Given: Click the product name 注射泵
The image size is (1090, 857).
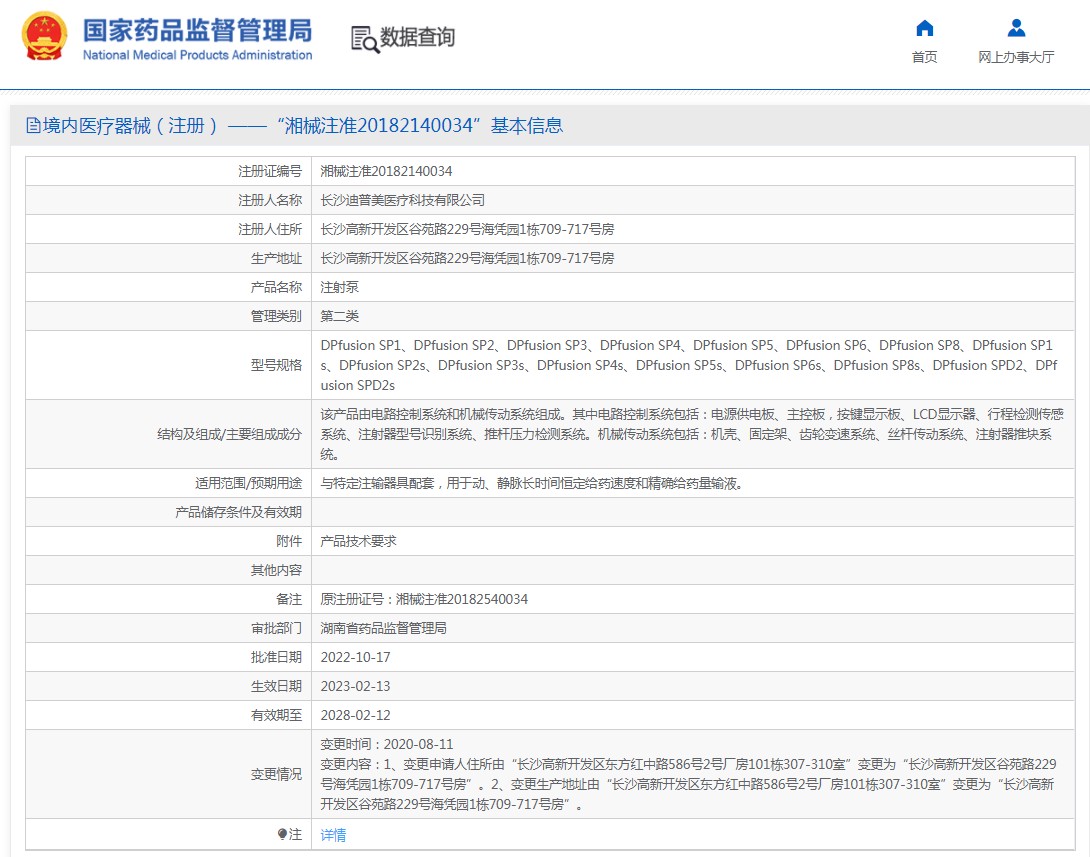Looking at the screenshot, I should coord(339,287).
